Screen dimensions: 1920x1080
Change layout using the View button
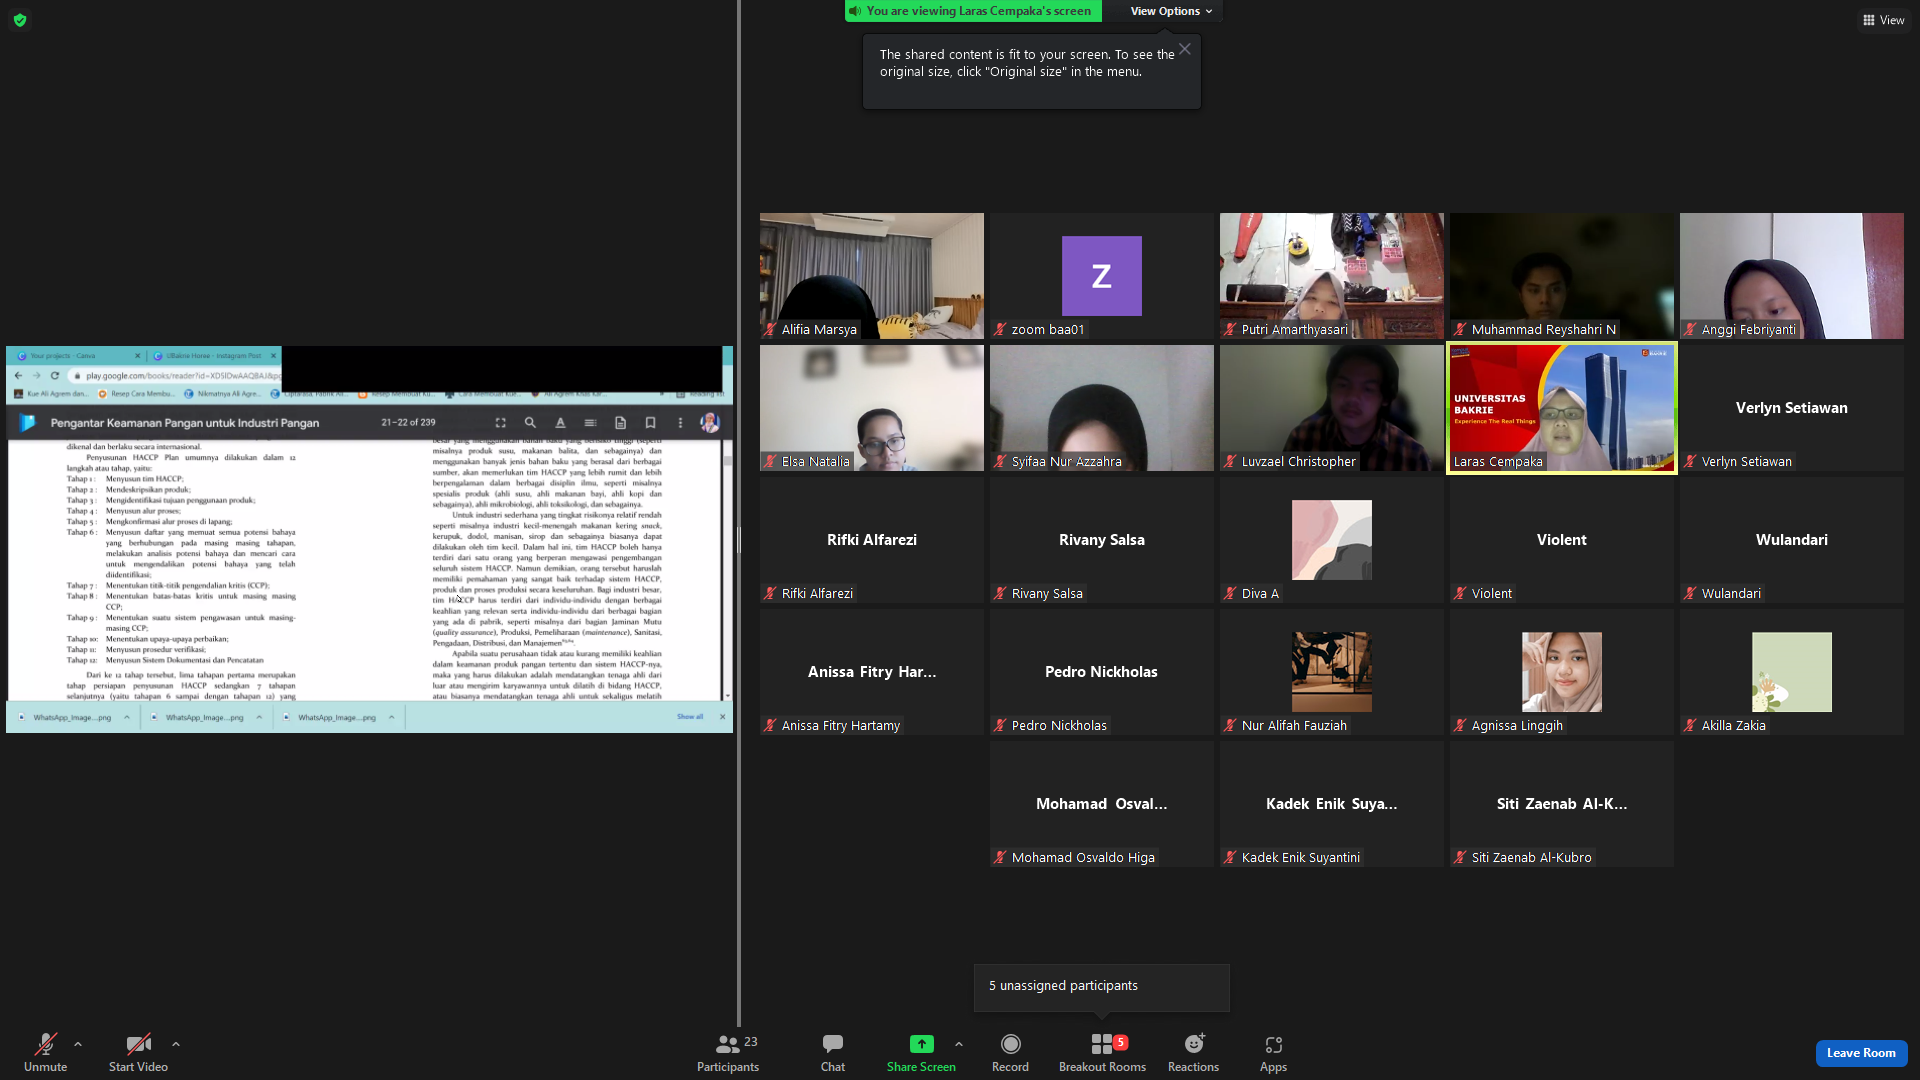[x=1883, y=20]
